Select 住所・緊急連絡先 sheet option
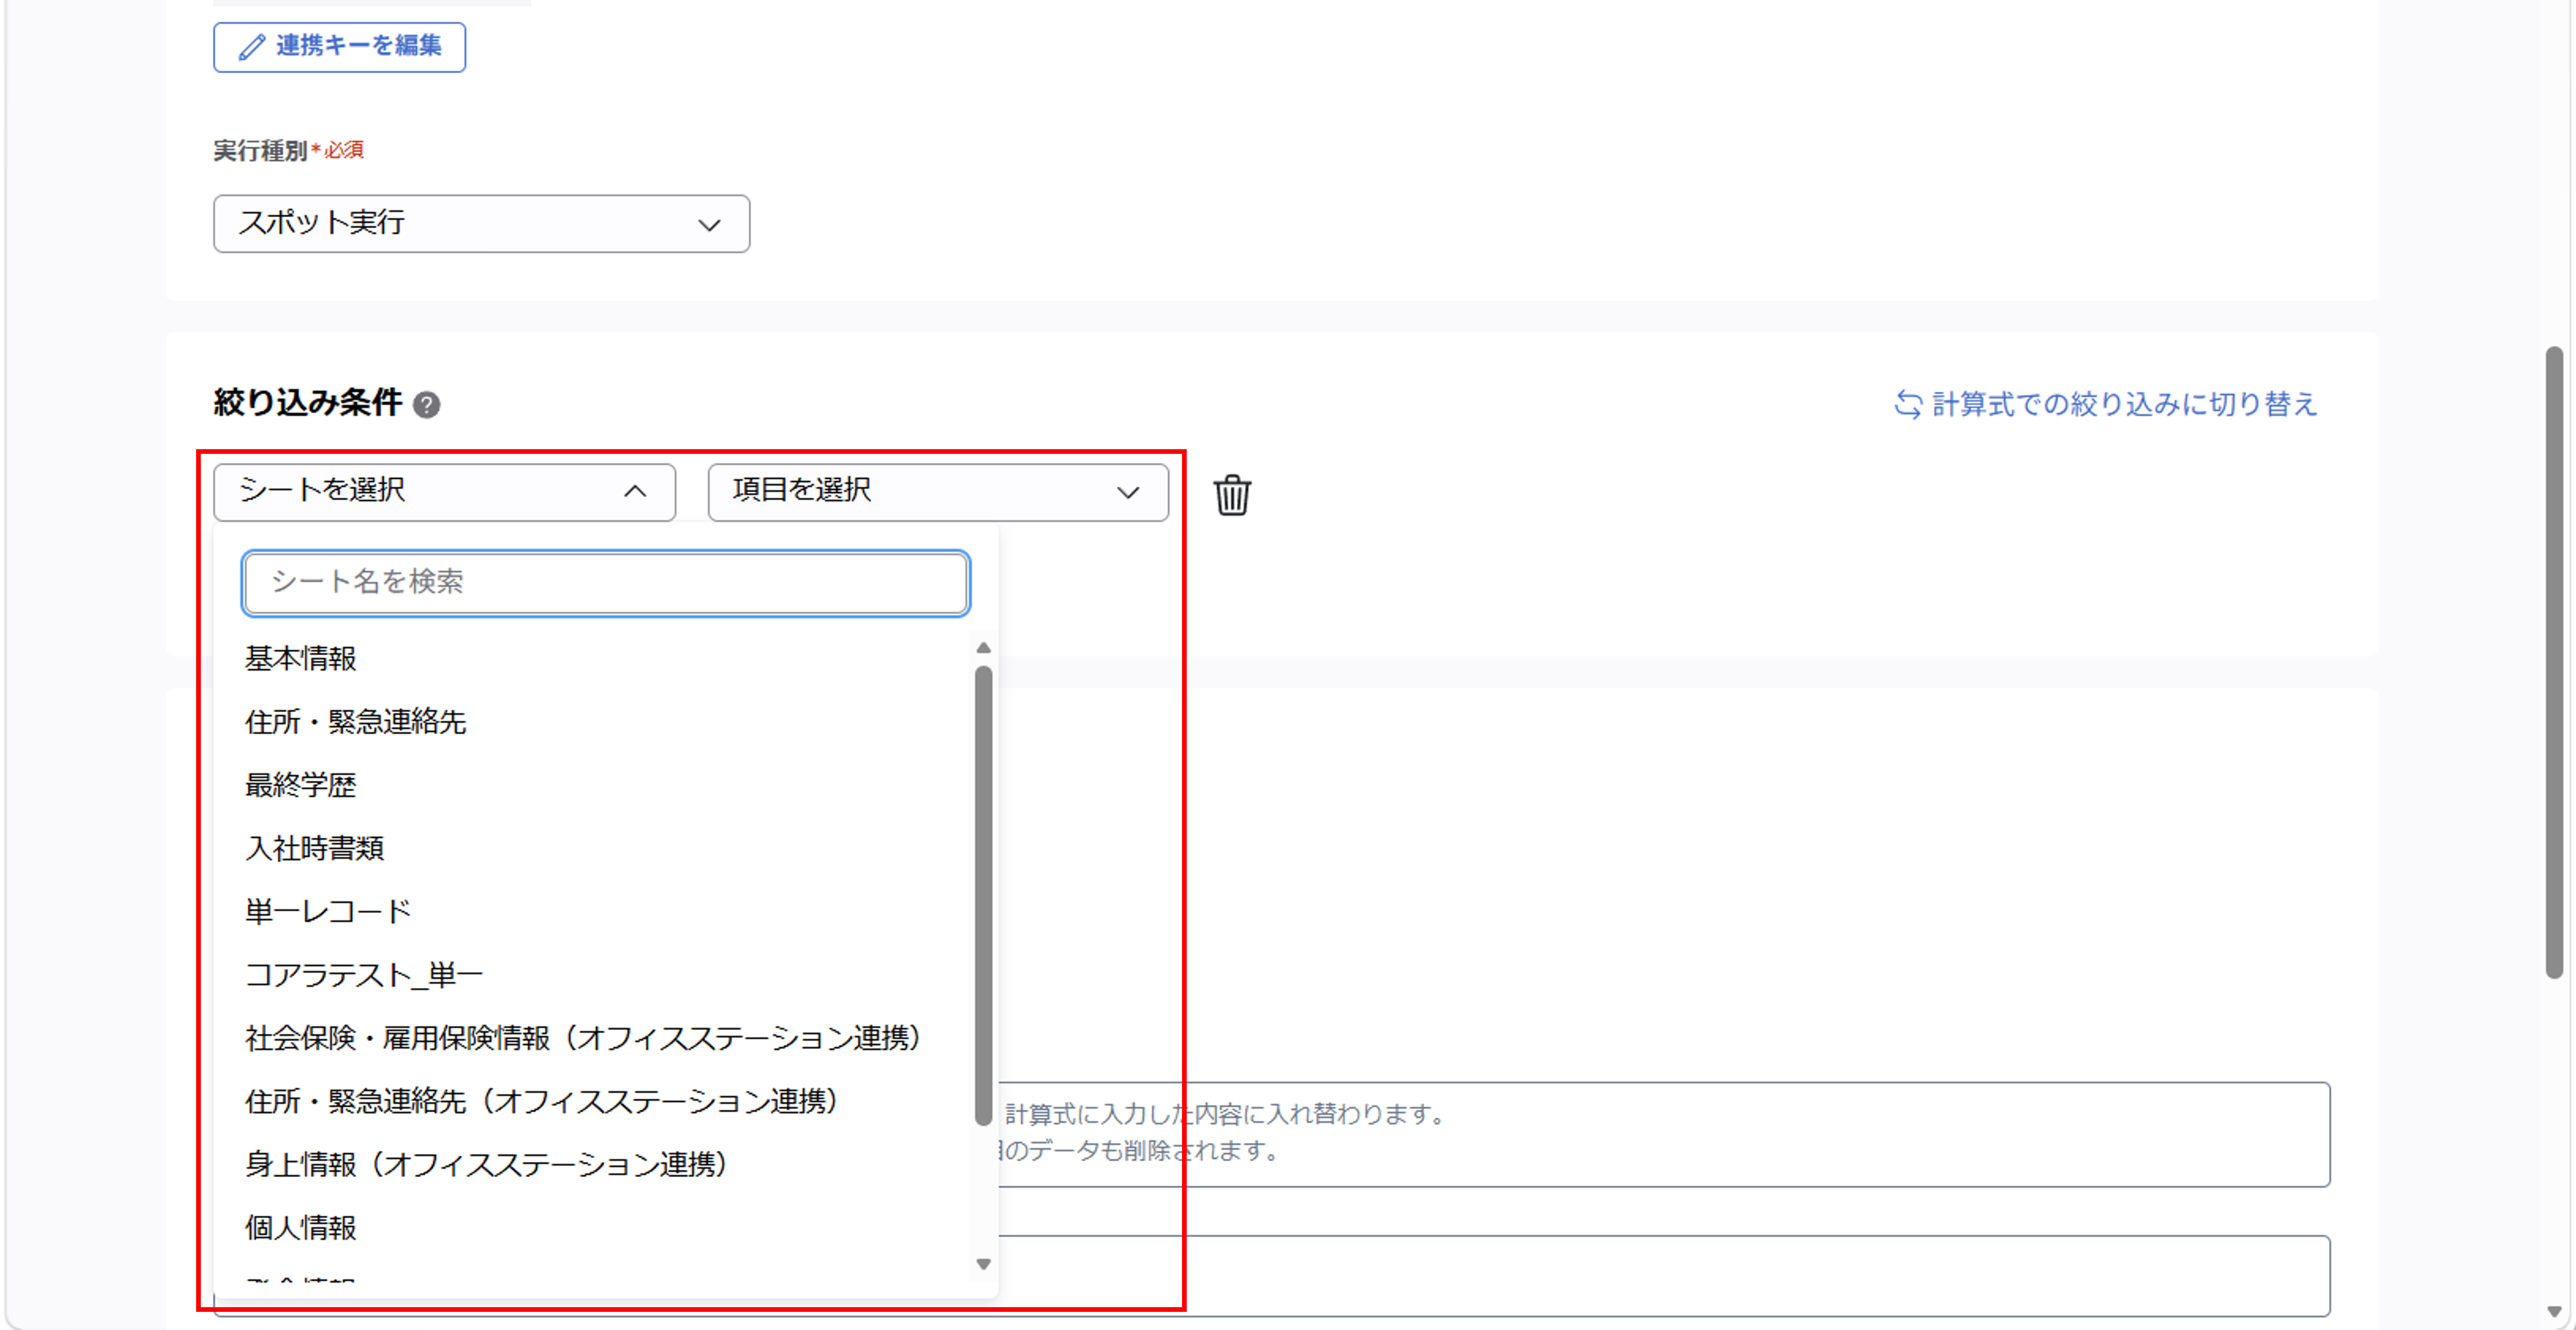 (x=355, y=722)
